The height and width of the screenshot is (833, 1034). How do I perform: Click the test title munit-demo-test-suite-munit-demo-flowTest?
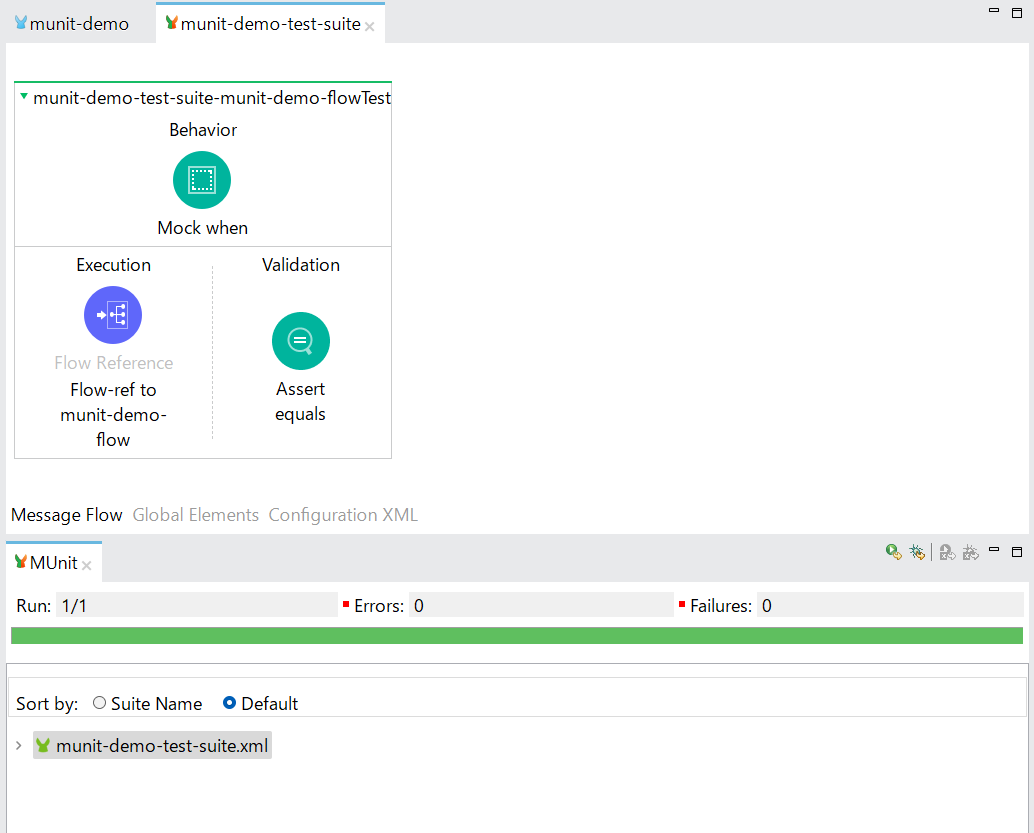pos(212,98)
